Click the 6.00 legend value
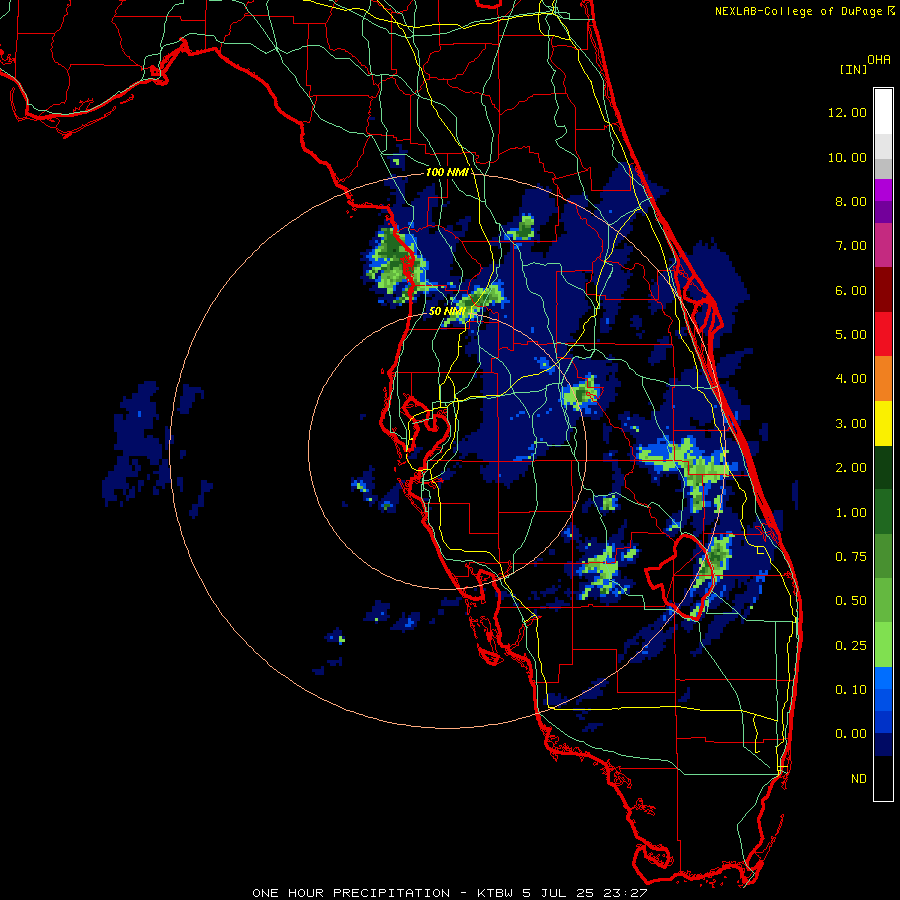 pos(851,290)
